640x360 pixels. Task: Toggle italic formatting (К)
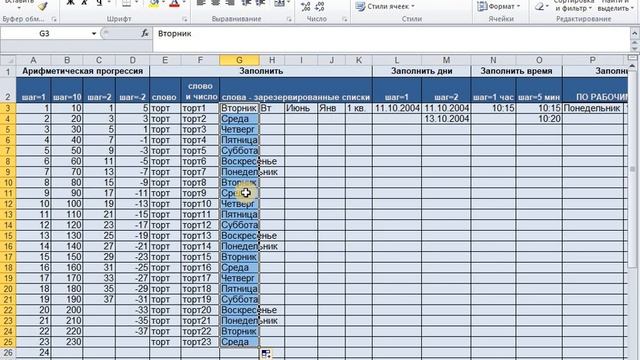[x=84, y=3]
